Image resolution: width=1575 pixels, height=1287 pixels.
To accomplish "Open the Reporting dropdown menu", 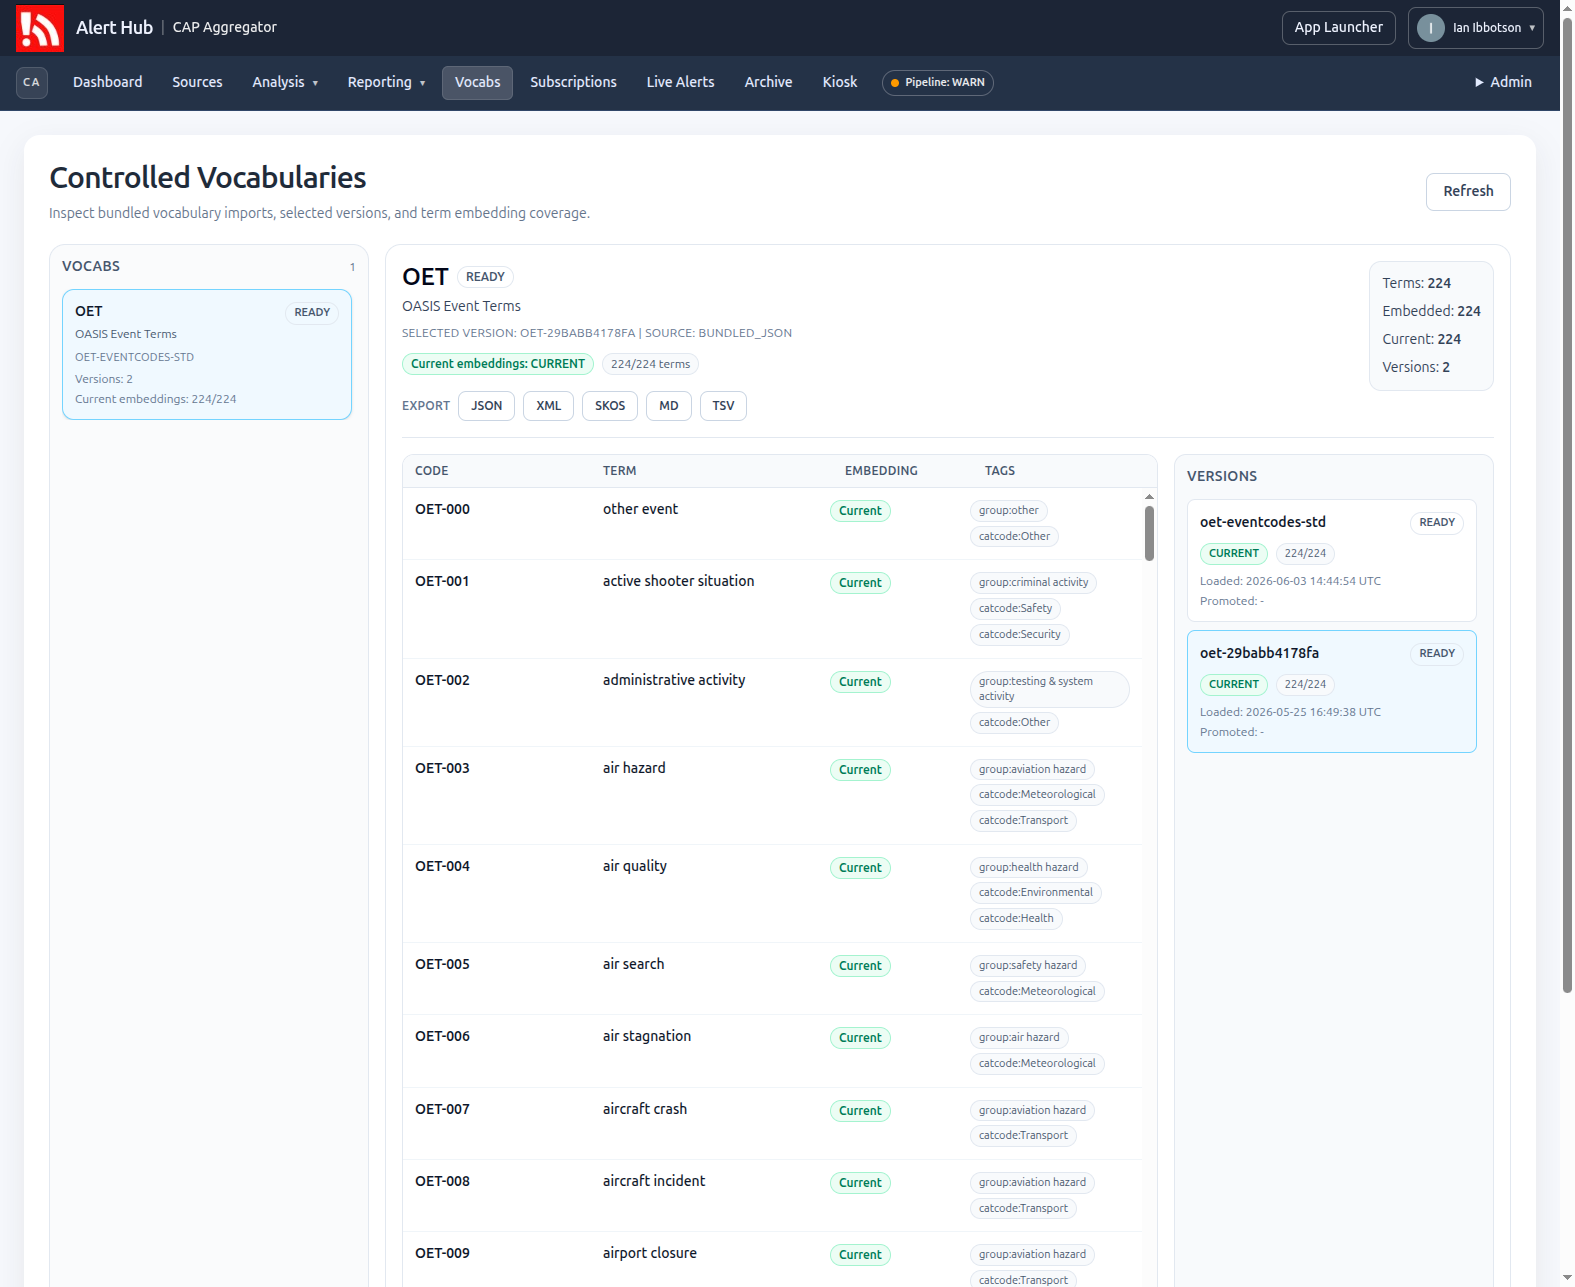I will pos(386,82).
